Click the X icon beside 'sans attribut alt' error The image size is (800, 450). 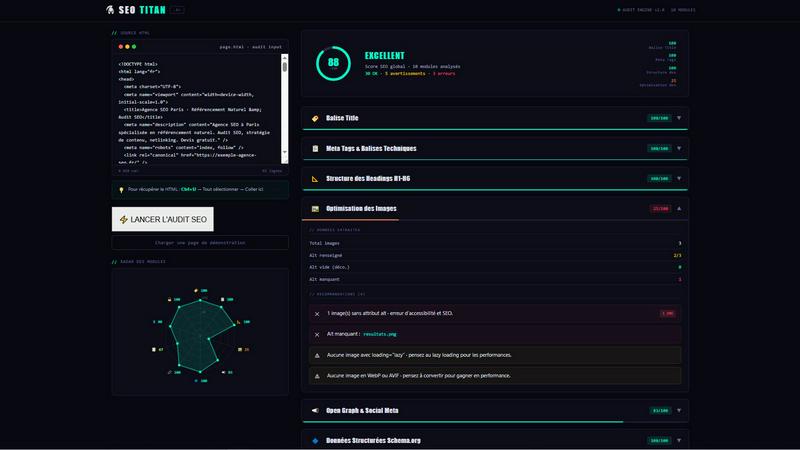317,314
